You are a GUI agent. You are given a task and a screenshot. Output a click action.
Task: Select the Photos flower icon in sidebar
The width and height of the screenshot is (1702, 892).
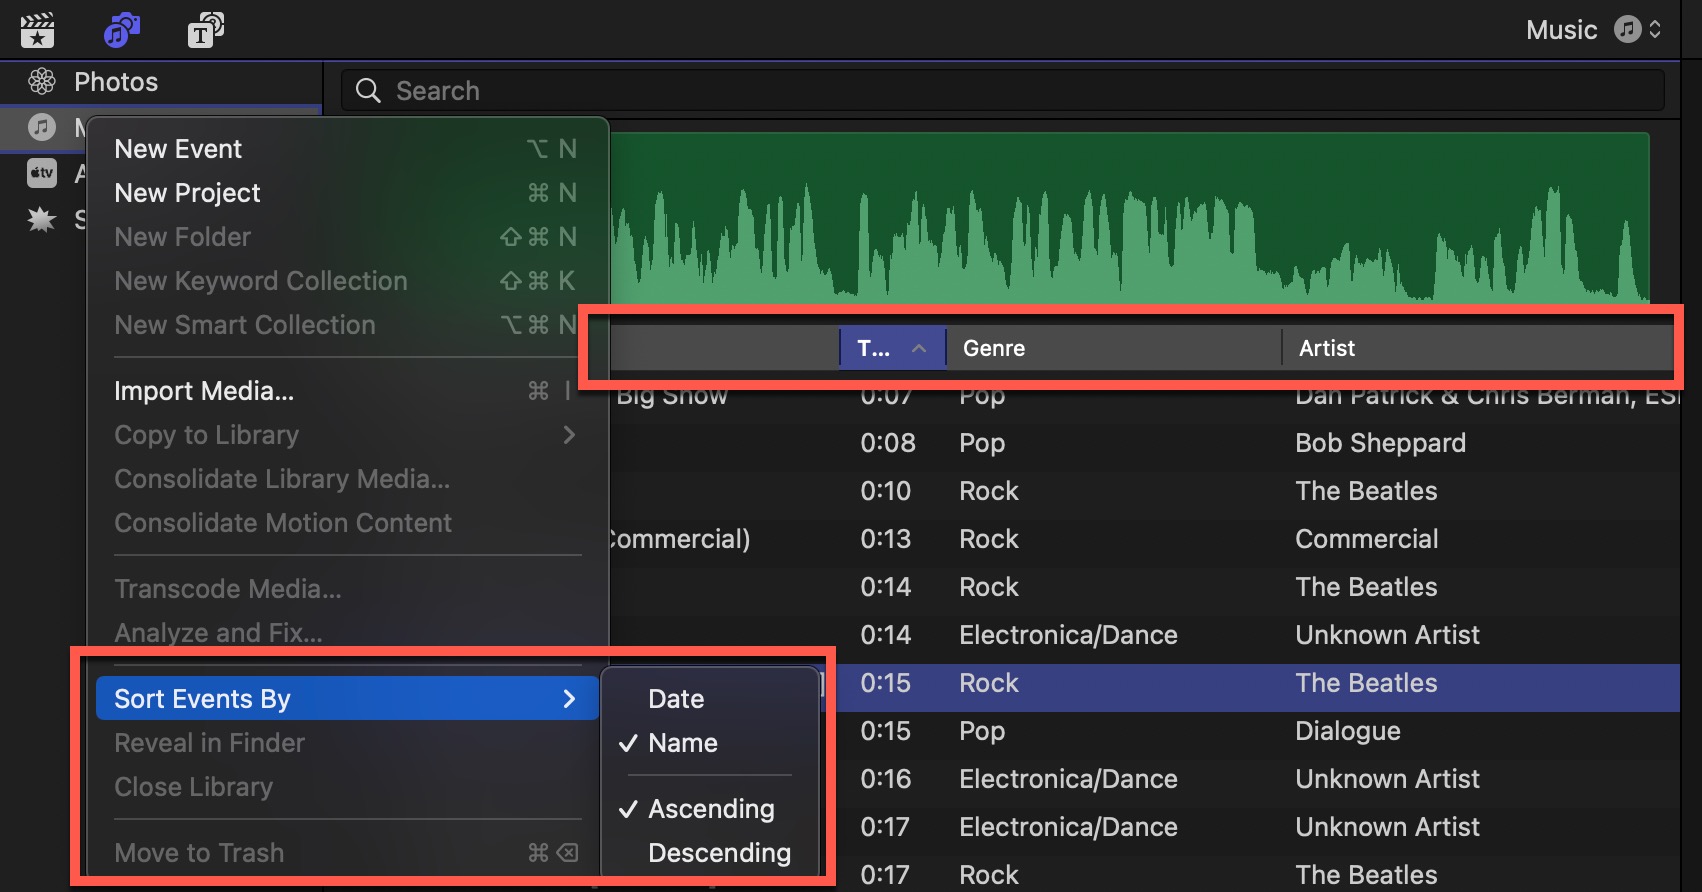click(x=42, y=81)
